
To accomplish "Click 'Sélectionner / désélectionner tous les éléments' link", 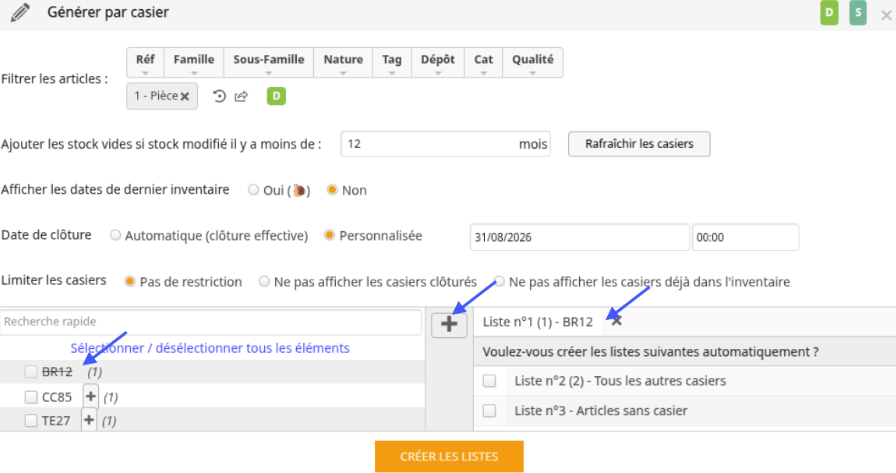I will (210, 348).
